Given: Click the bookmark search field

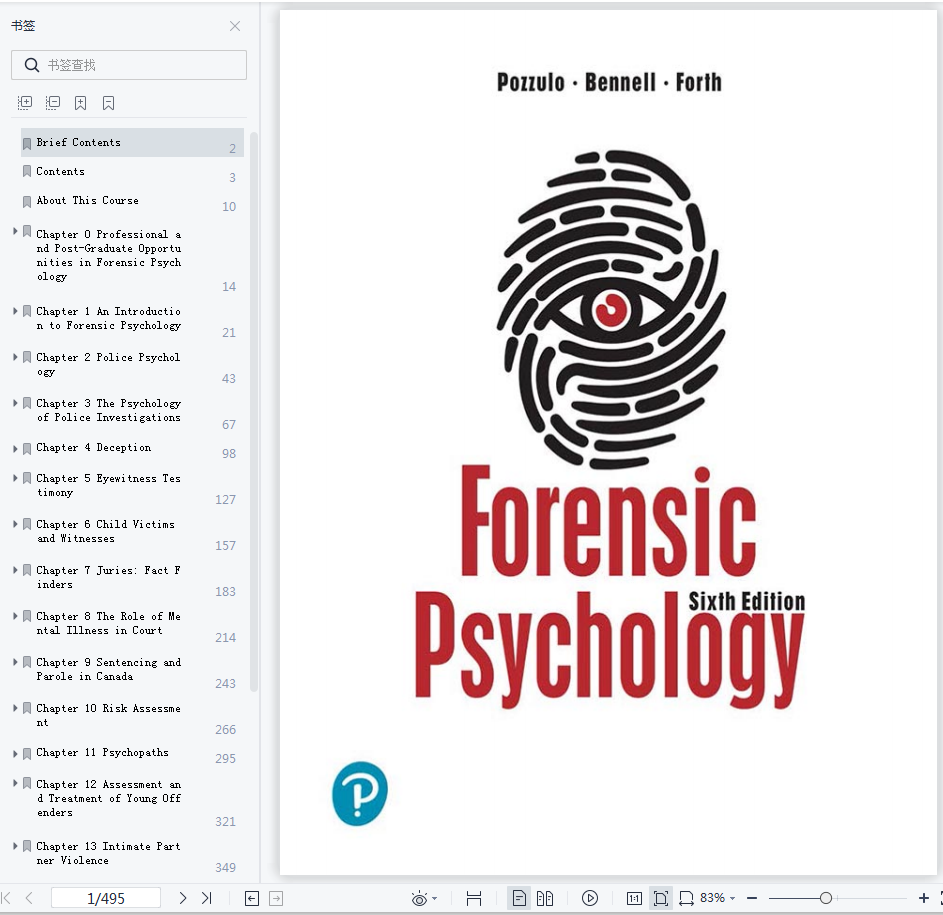Looking at the screenshot, I should [129, 65].
